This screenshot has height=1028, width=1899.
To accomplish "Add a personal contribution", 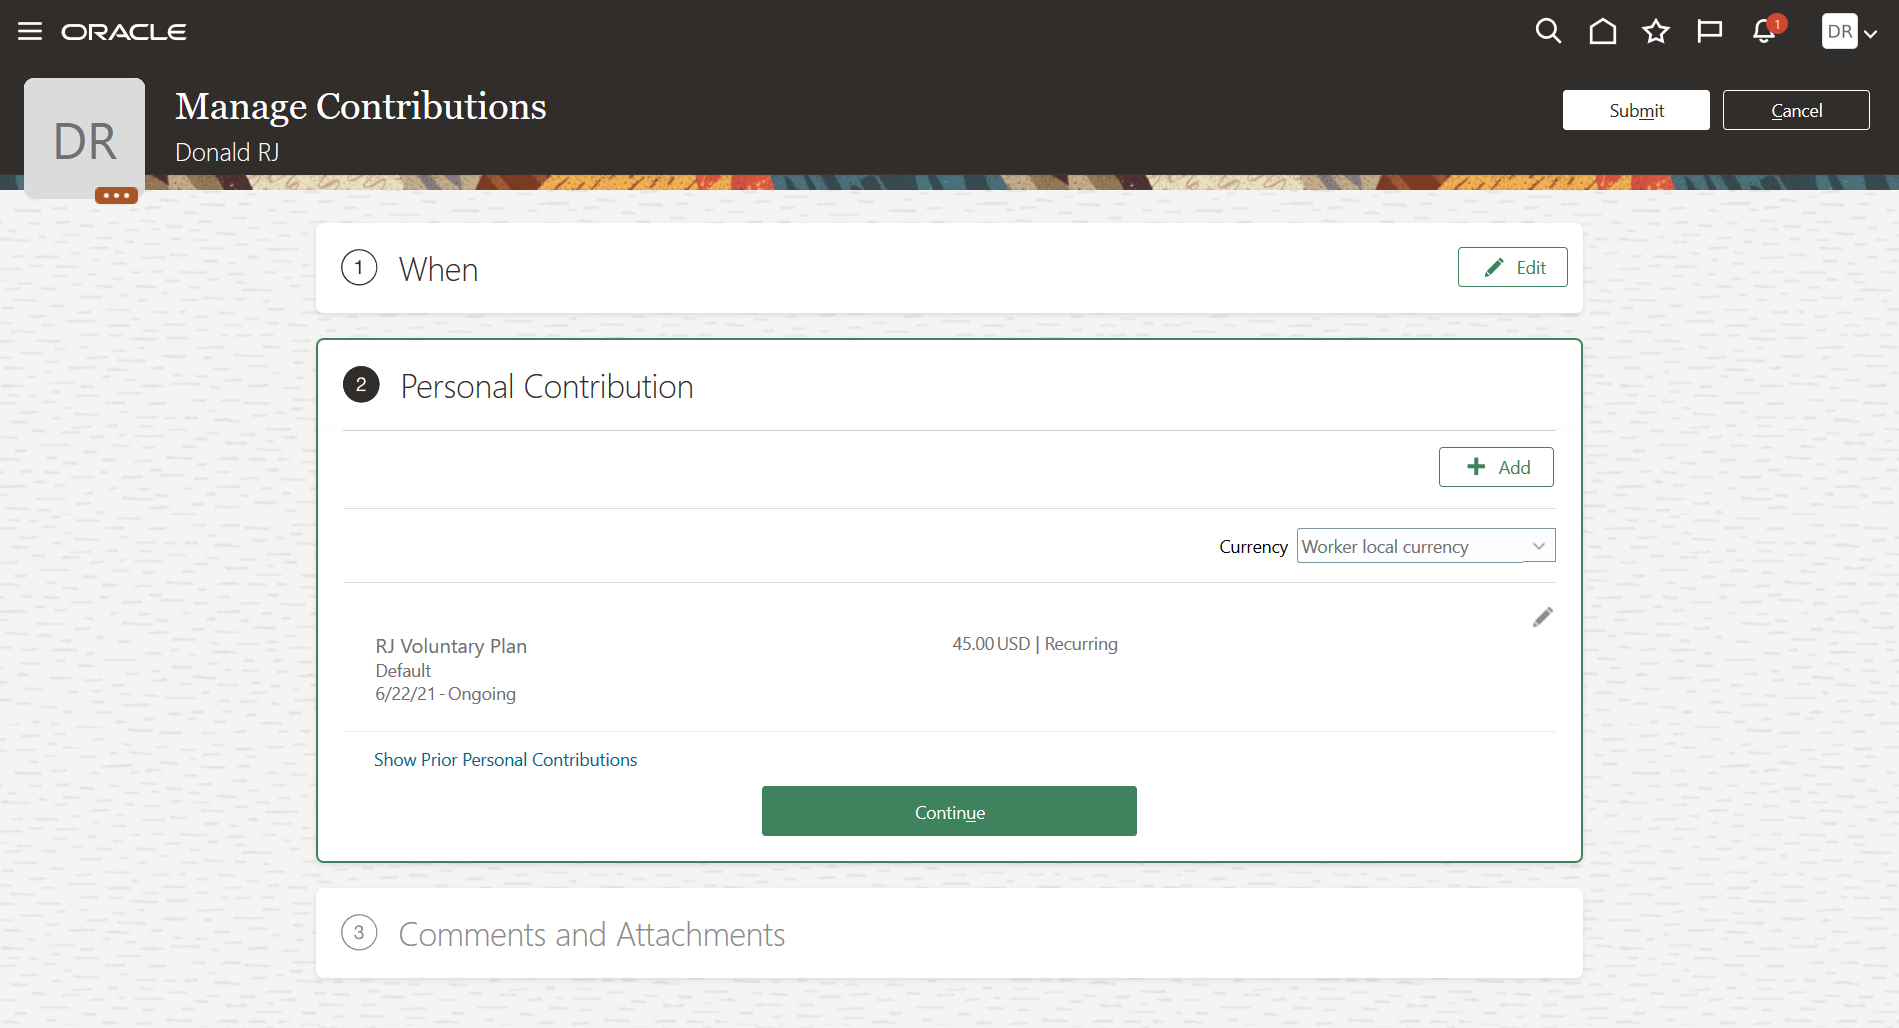I will 1496,467.
